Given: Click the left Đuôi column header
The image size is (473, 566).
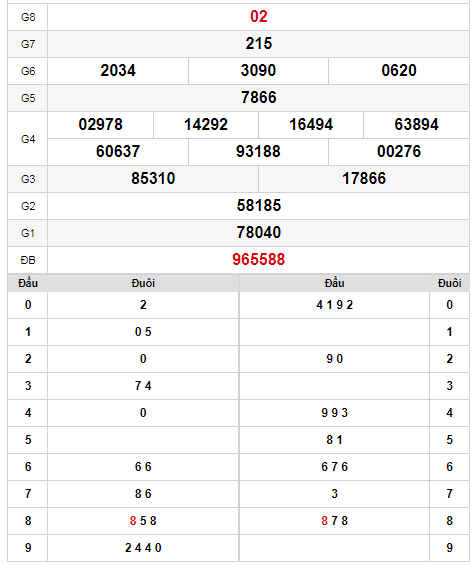Looking at the screenshot, I should 143,283.
